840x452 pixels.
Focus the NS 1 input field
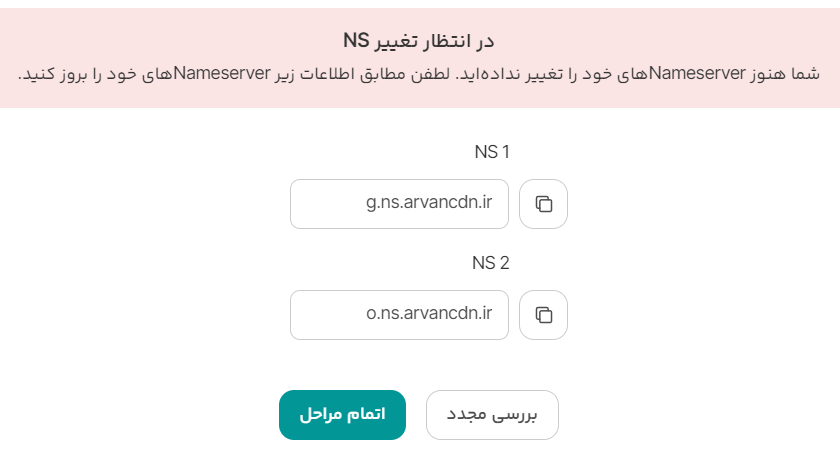coord(399,204)
